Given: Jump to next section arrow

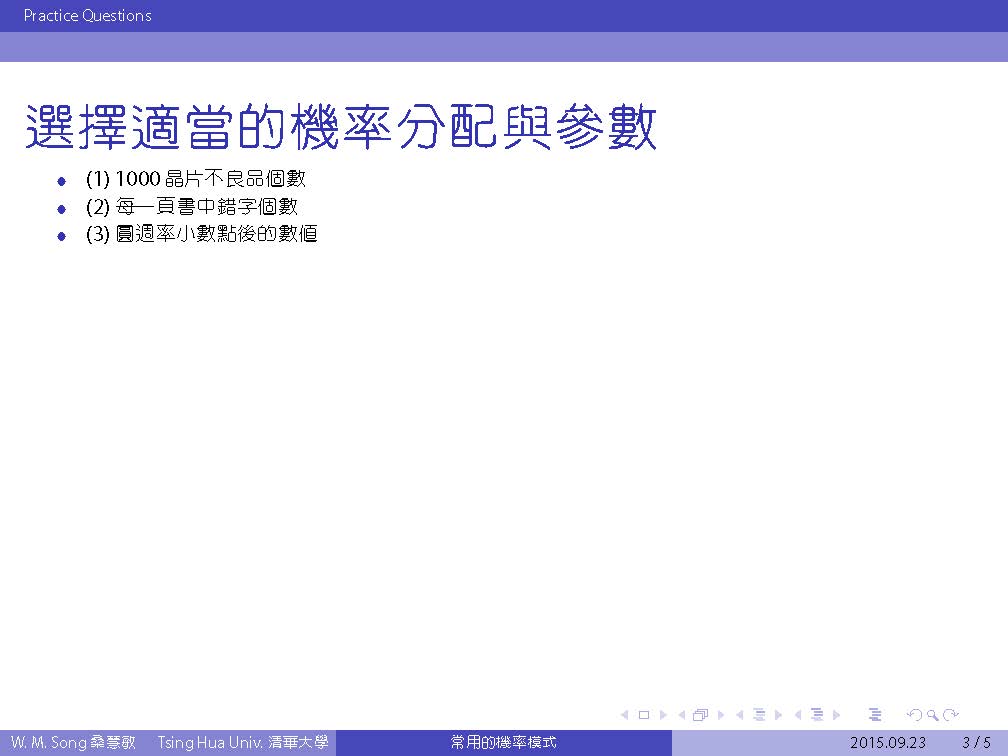Looking at the screenshot, I should tap(836, 715).
